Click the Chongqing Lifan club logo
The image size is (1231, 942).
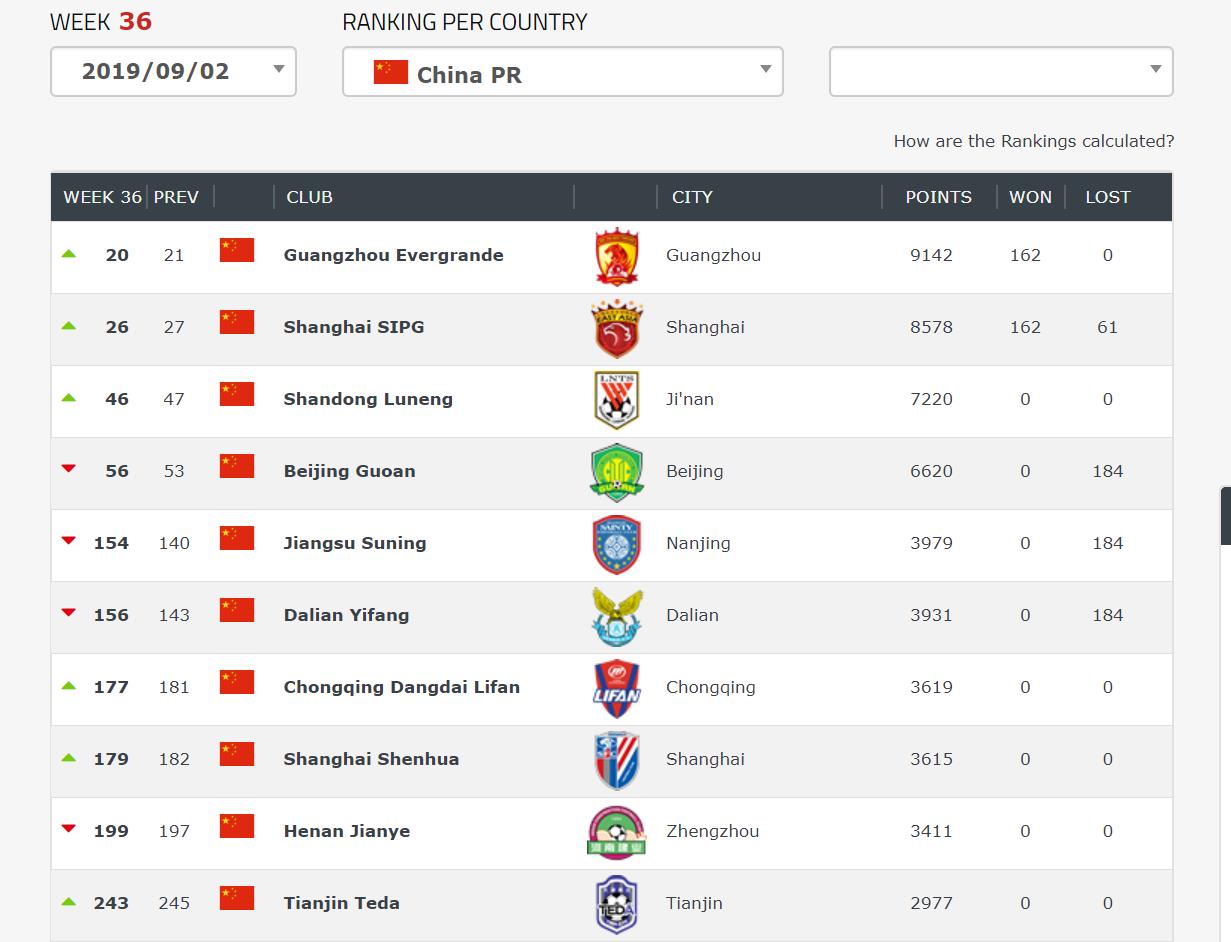[x=616, y=688]
